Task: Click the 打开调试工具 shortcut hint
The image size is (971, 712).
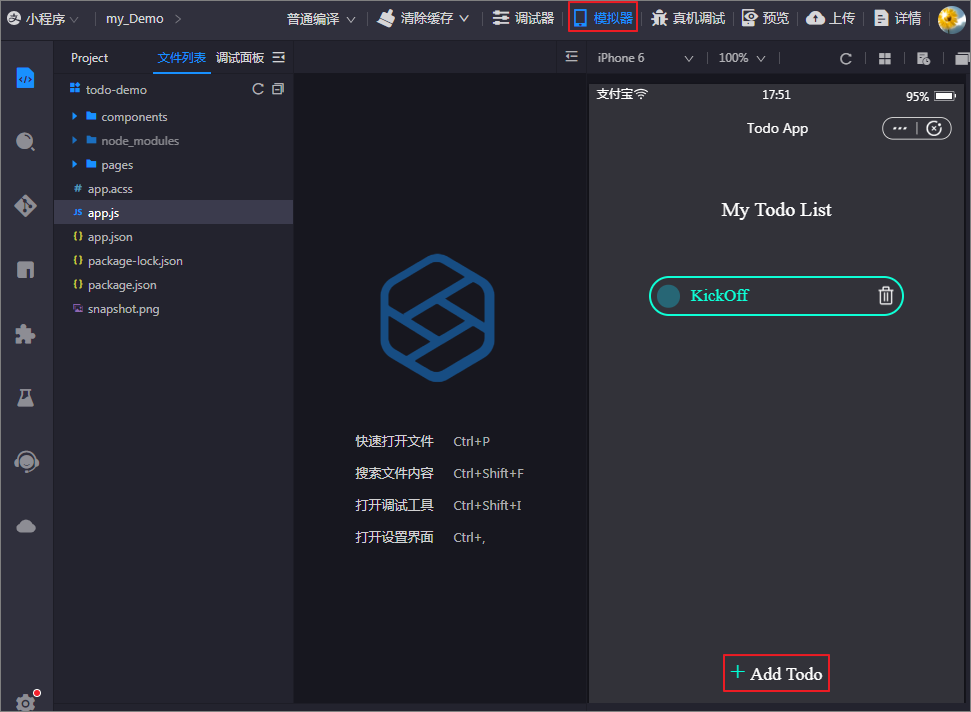Action: point(394,506)
